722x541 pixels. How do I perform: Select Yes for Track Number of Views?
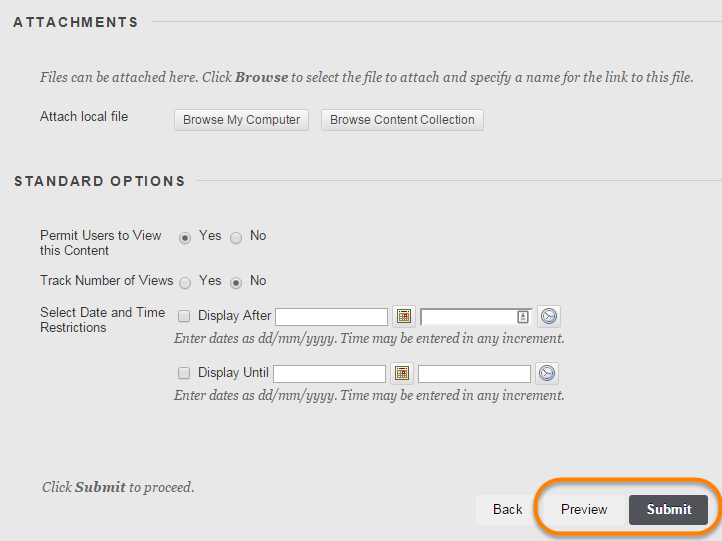point(185,283)
